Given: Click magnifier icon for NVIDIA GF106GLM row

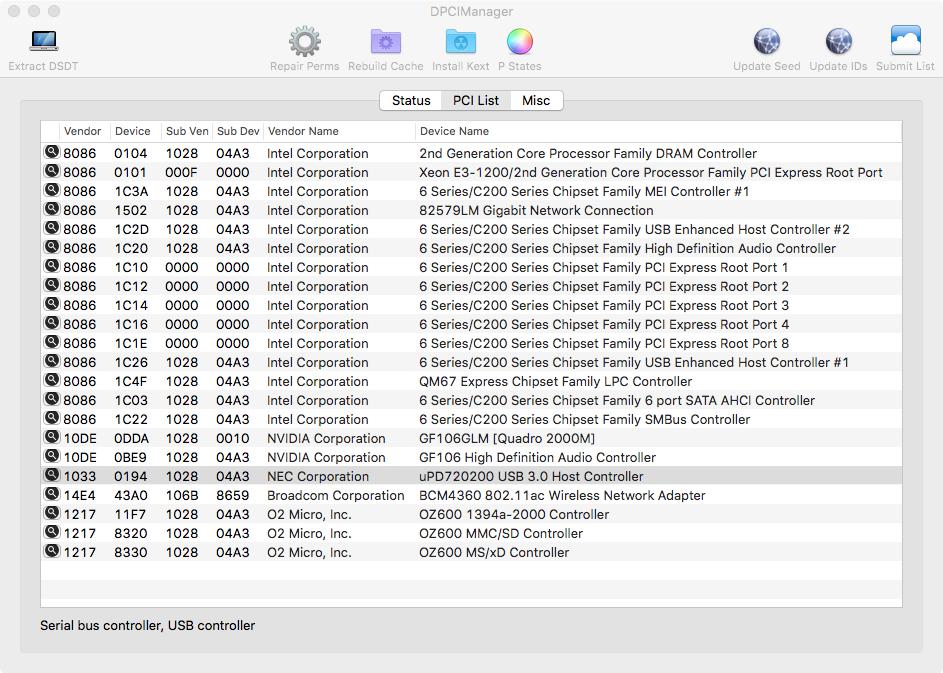Looking at the screenshot, I should [51, 438].
